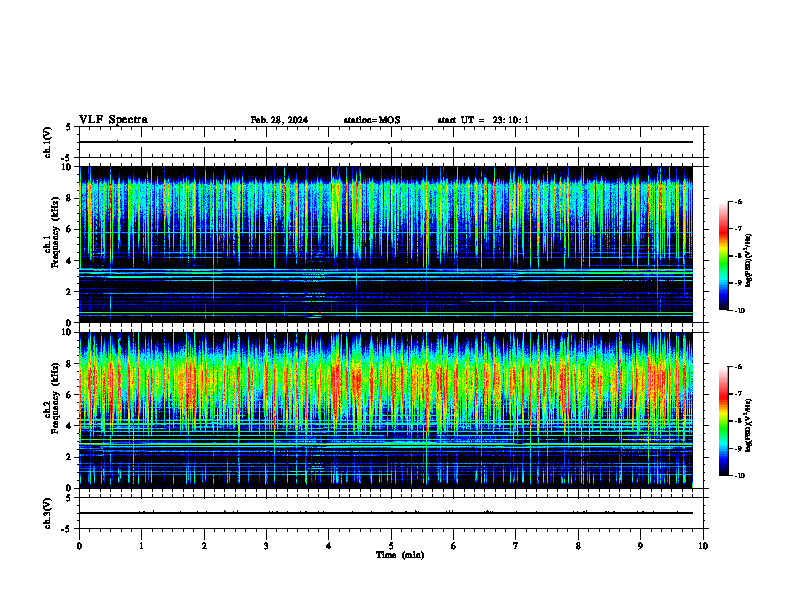The width and height of the screenshot is (792, 612).
Task: Click the "2" kHz tick on ch.1 frequency axis
Action: pyautogui.click(x=70, y=291)
